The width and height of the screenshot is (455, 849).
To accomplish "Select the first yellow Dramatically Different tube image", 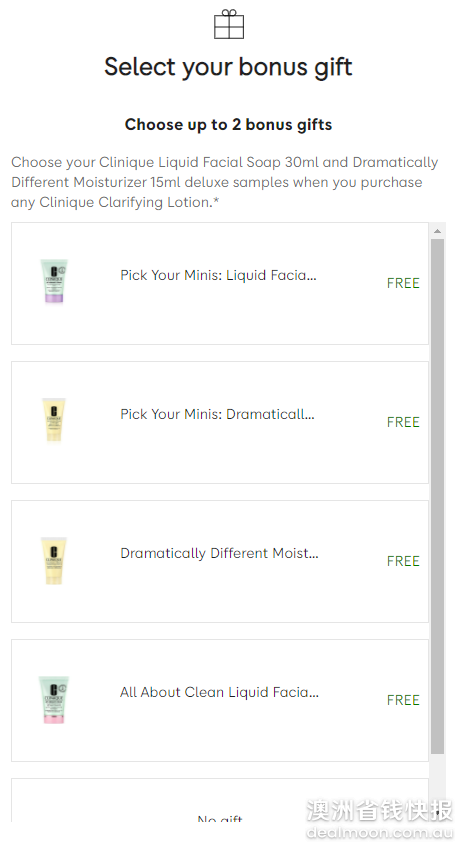I will pyautogui.click(x=54, y=420).
